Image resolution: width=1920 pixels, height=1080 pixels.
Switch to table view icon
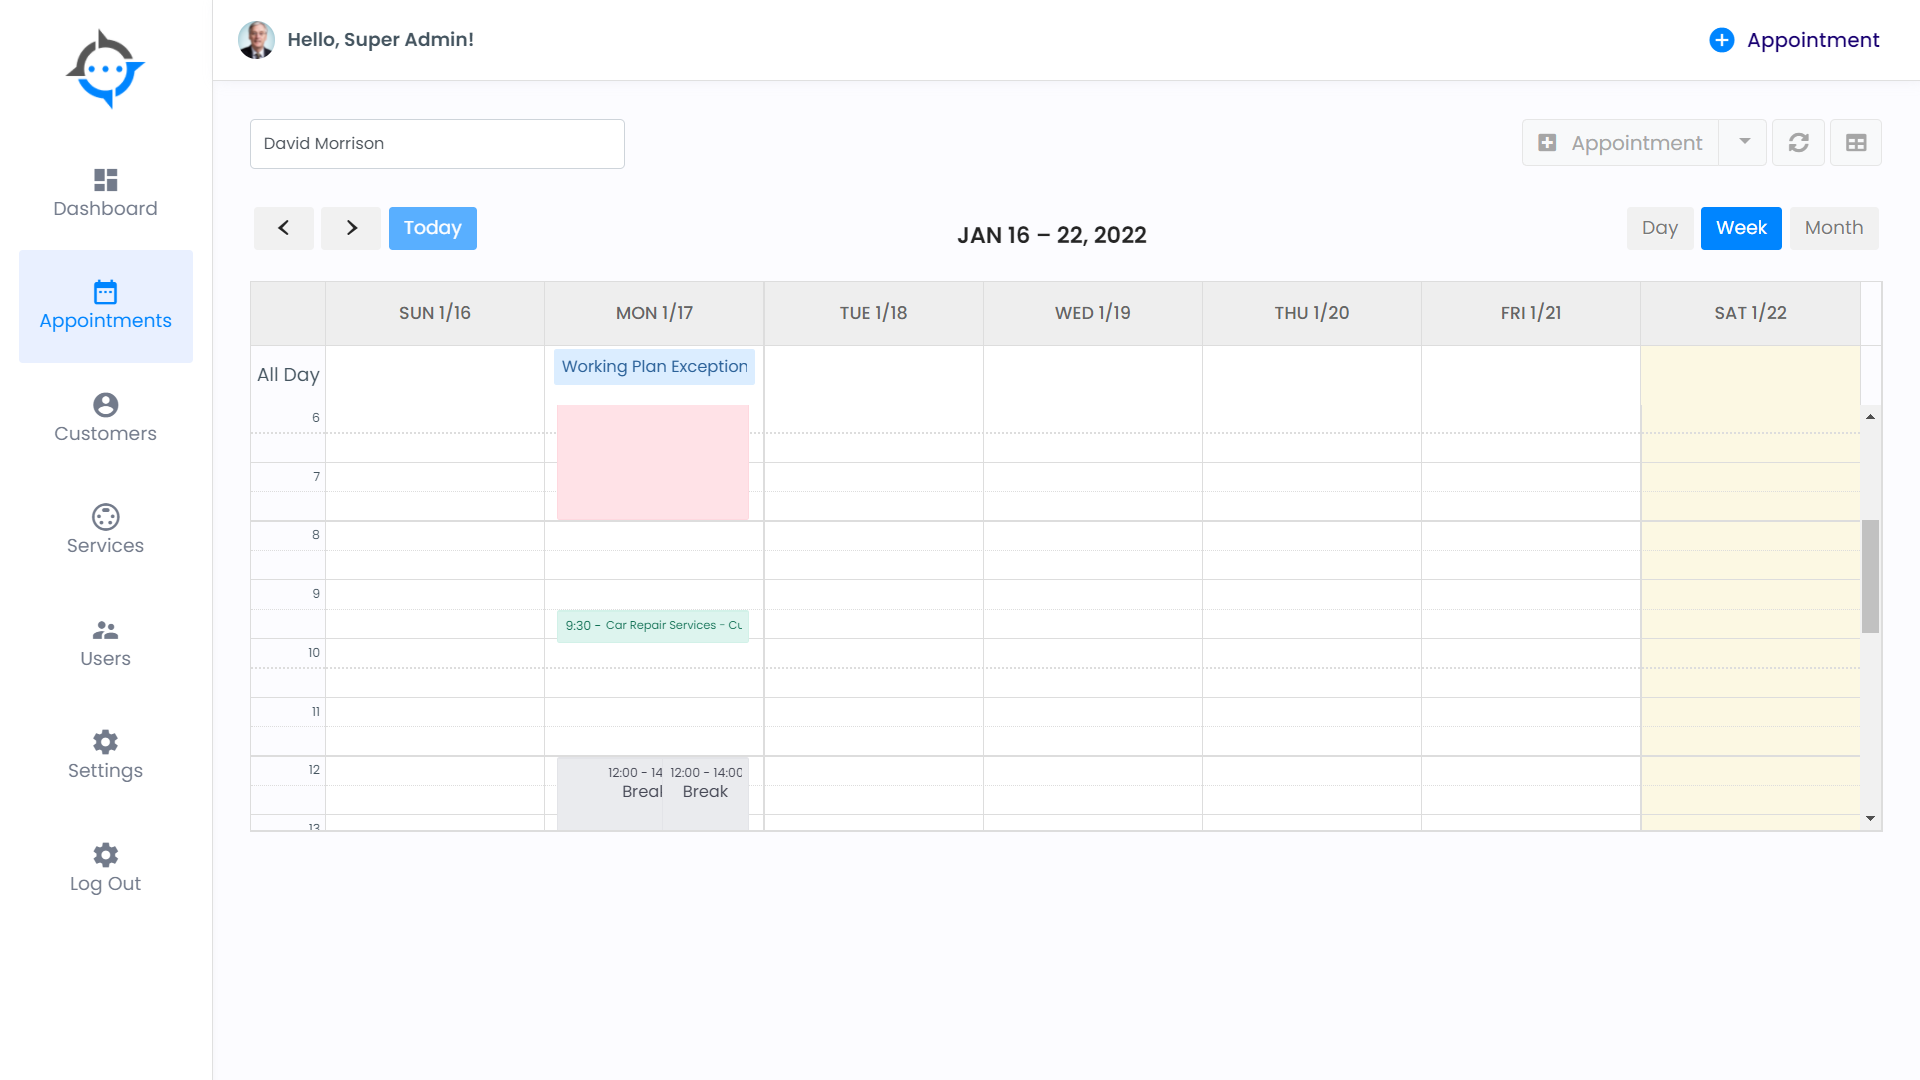point(1856,143)
